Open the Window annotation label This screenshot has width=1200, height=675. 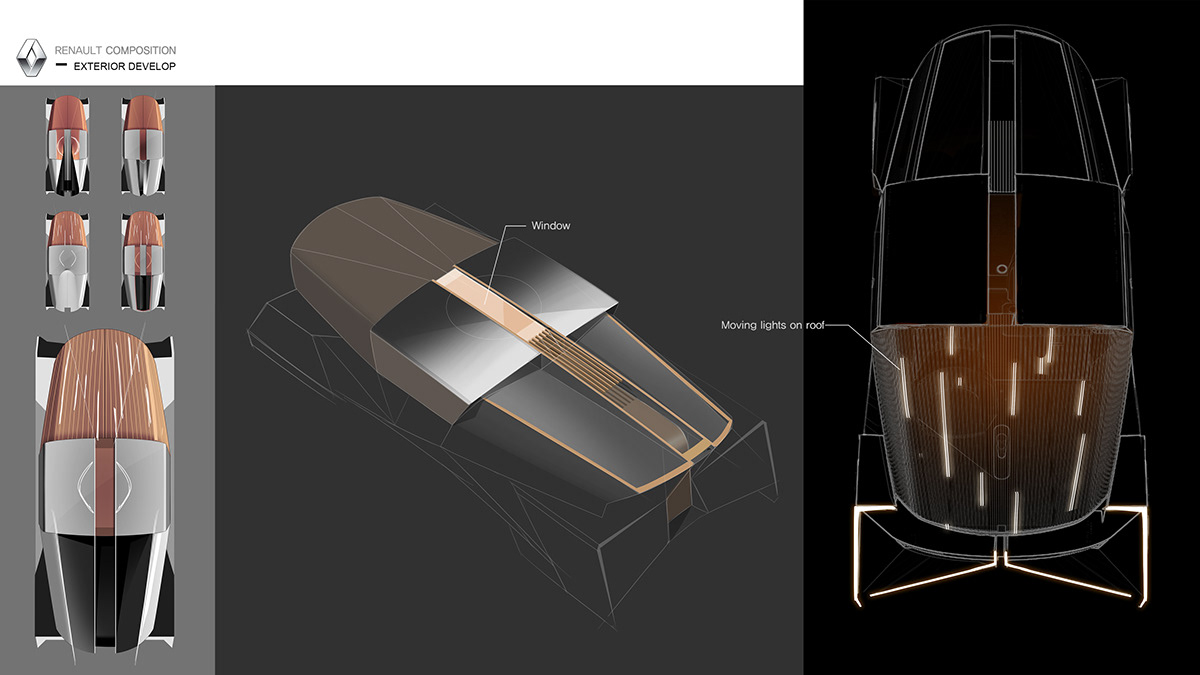point(552,226)
